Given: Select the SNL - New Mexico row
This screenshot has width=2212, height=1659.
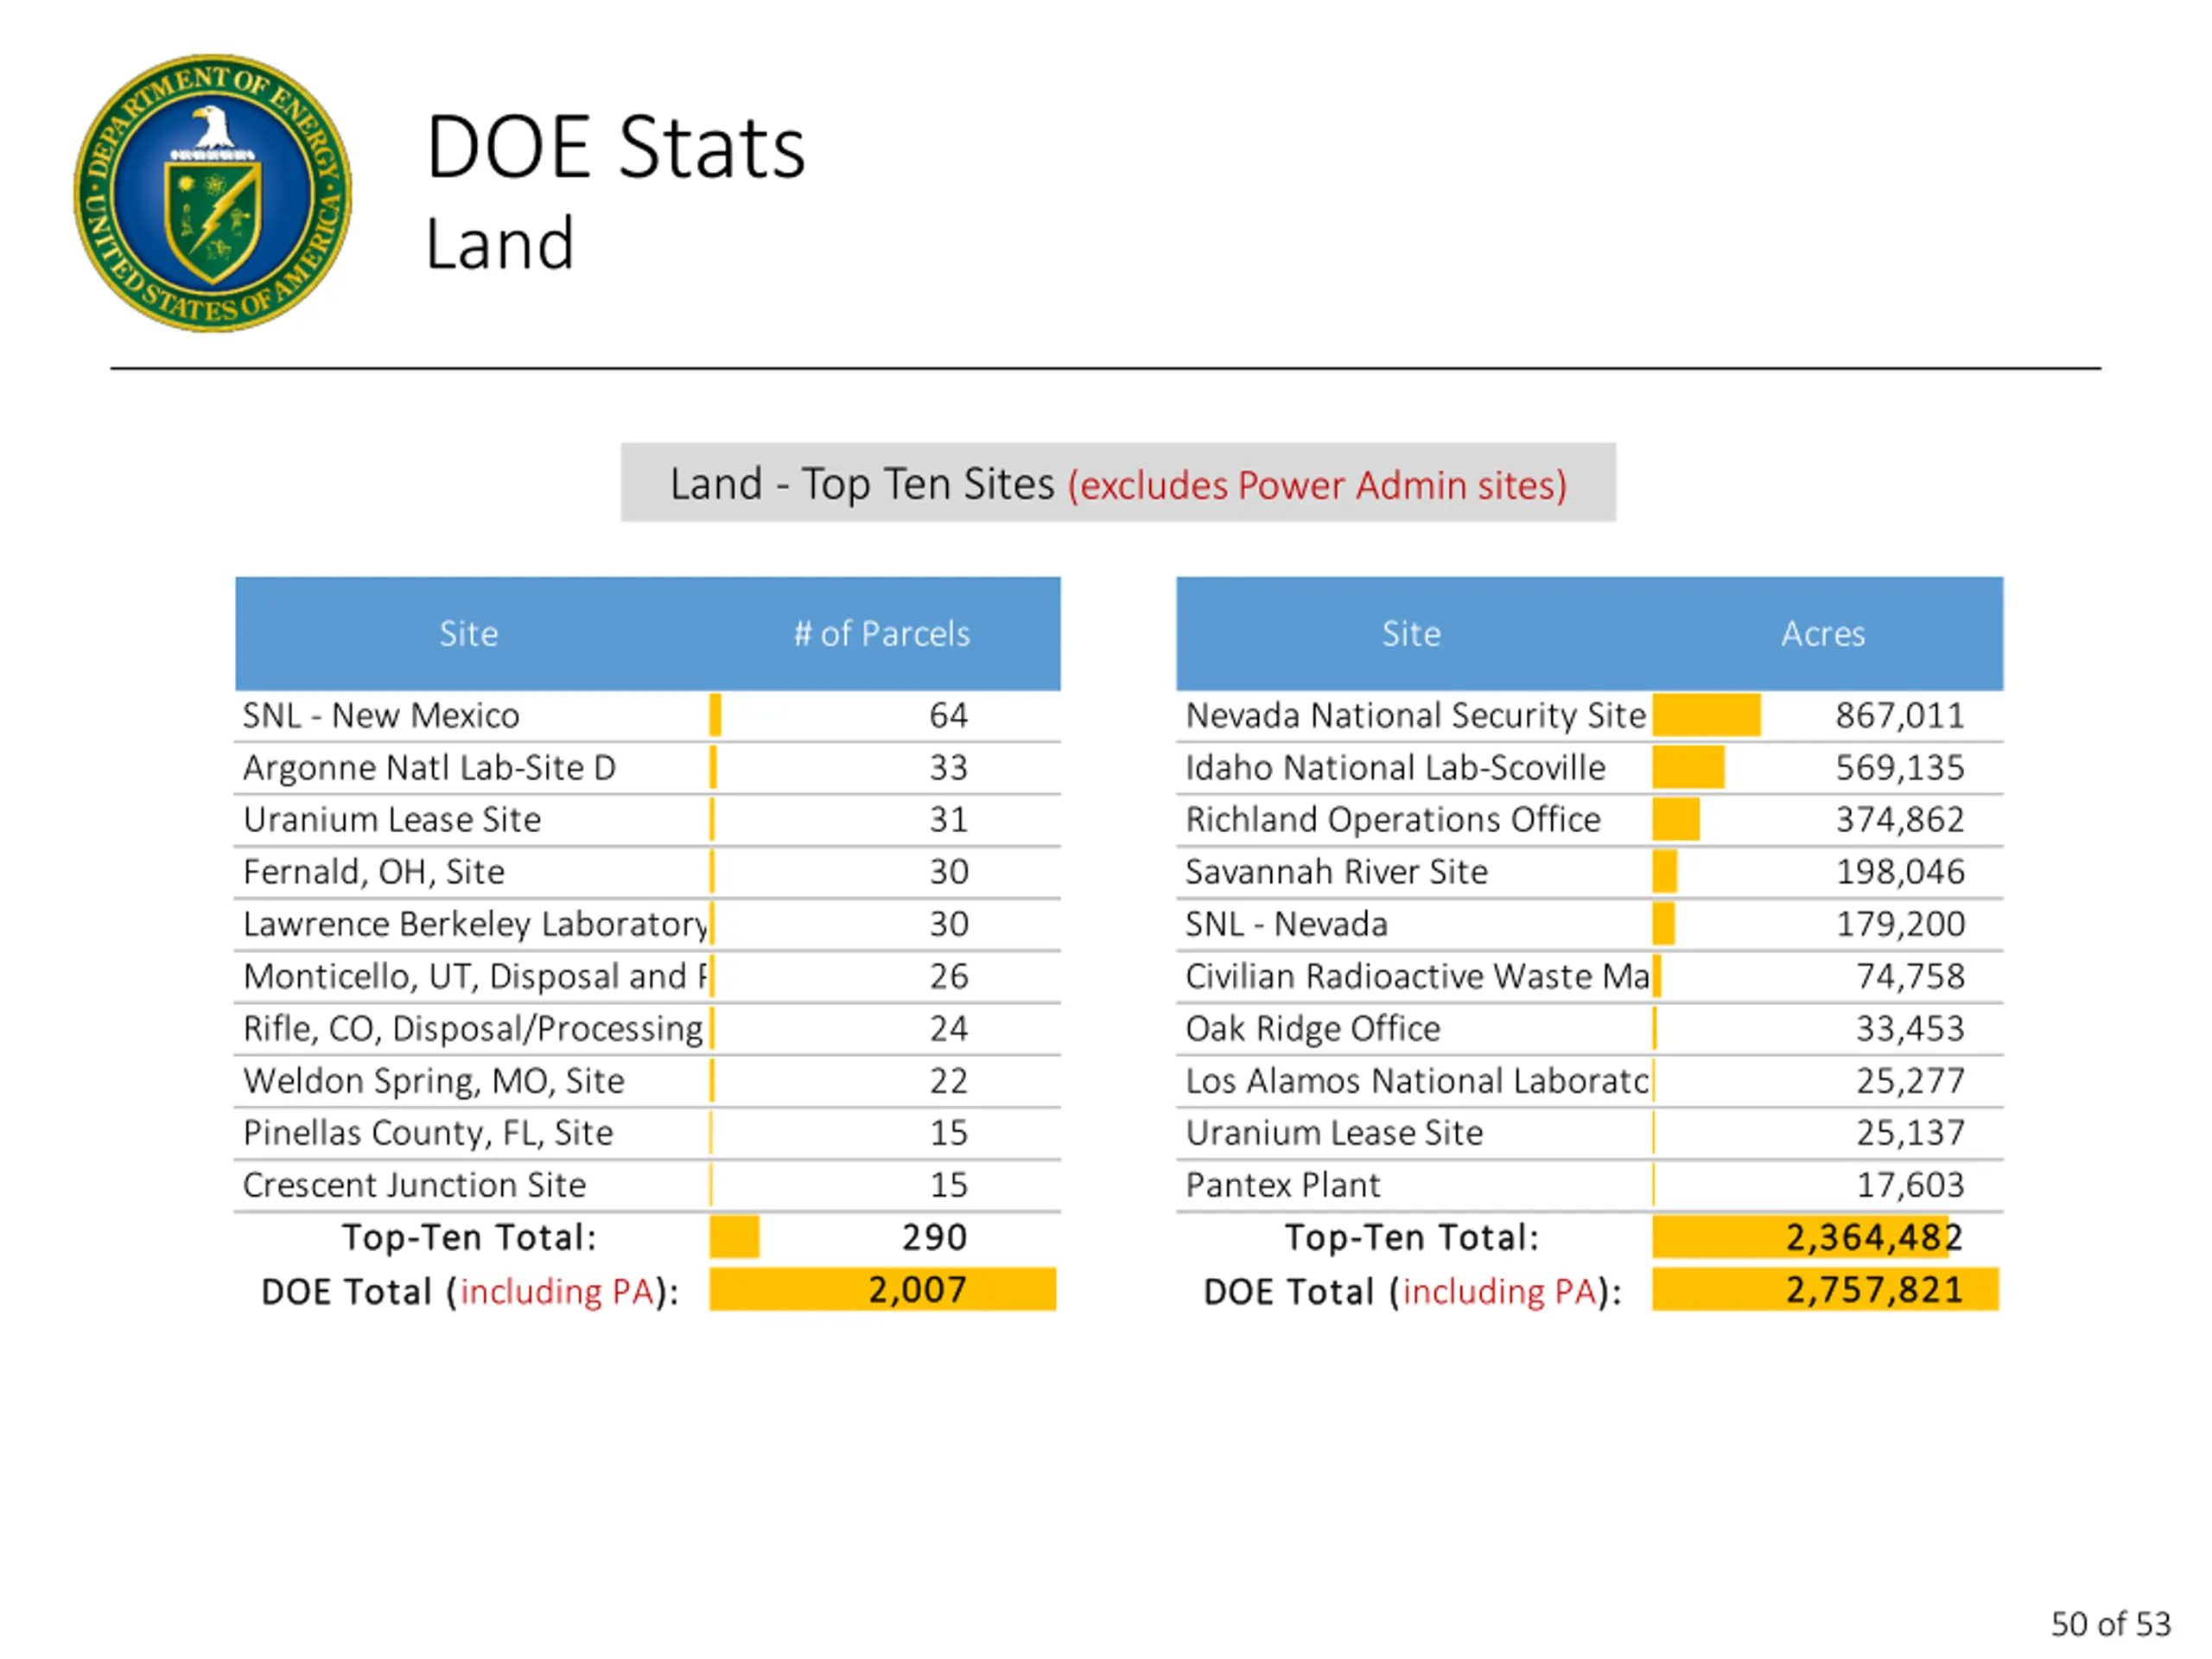Looking at the screenshot, I should 381,716.
